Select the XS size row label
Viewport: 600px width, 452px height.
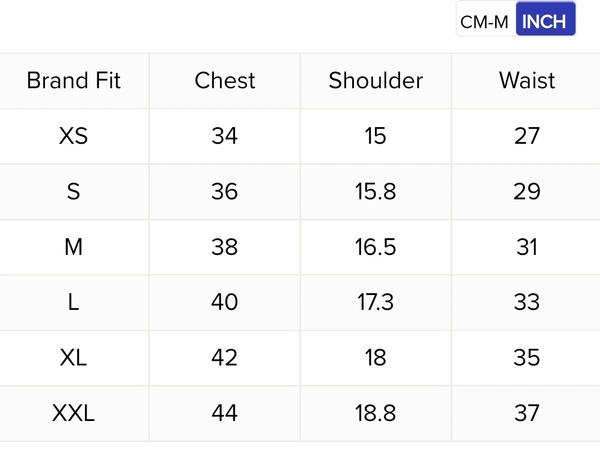(74, 136)
